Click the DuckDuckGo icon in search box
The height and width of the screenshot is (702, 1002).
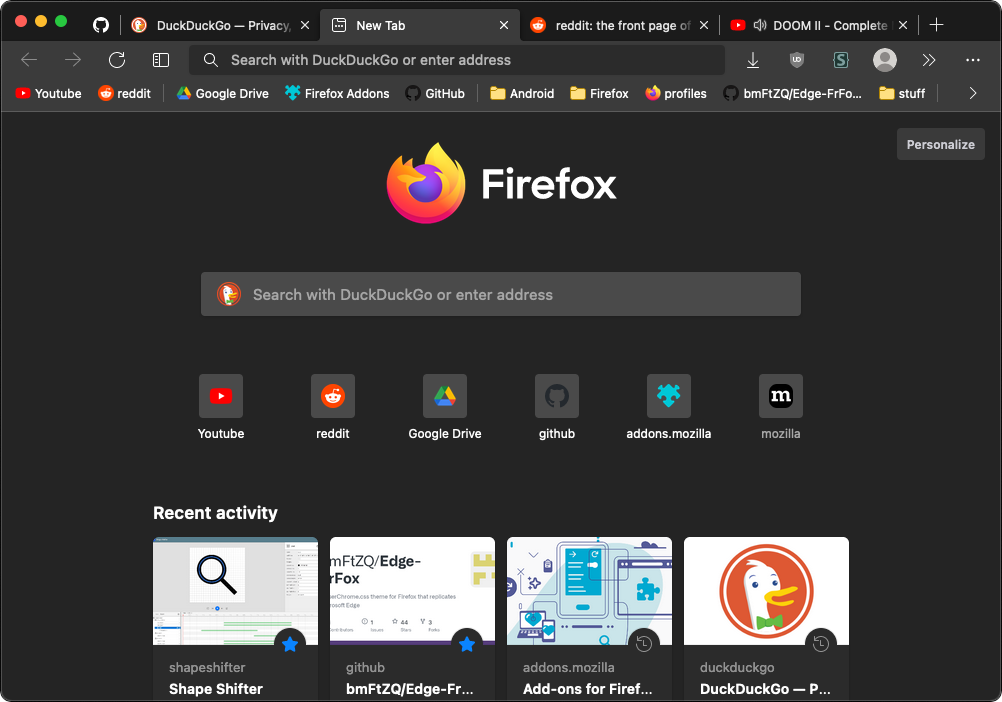click(229, 294)
